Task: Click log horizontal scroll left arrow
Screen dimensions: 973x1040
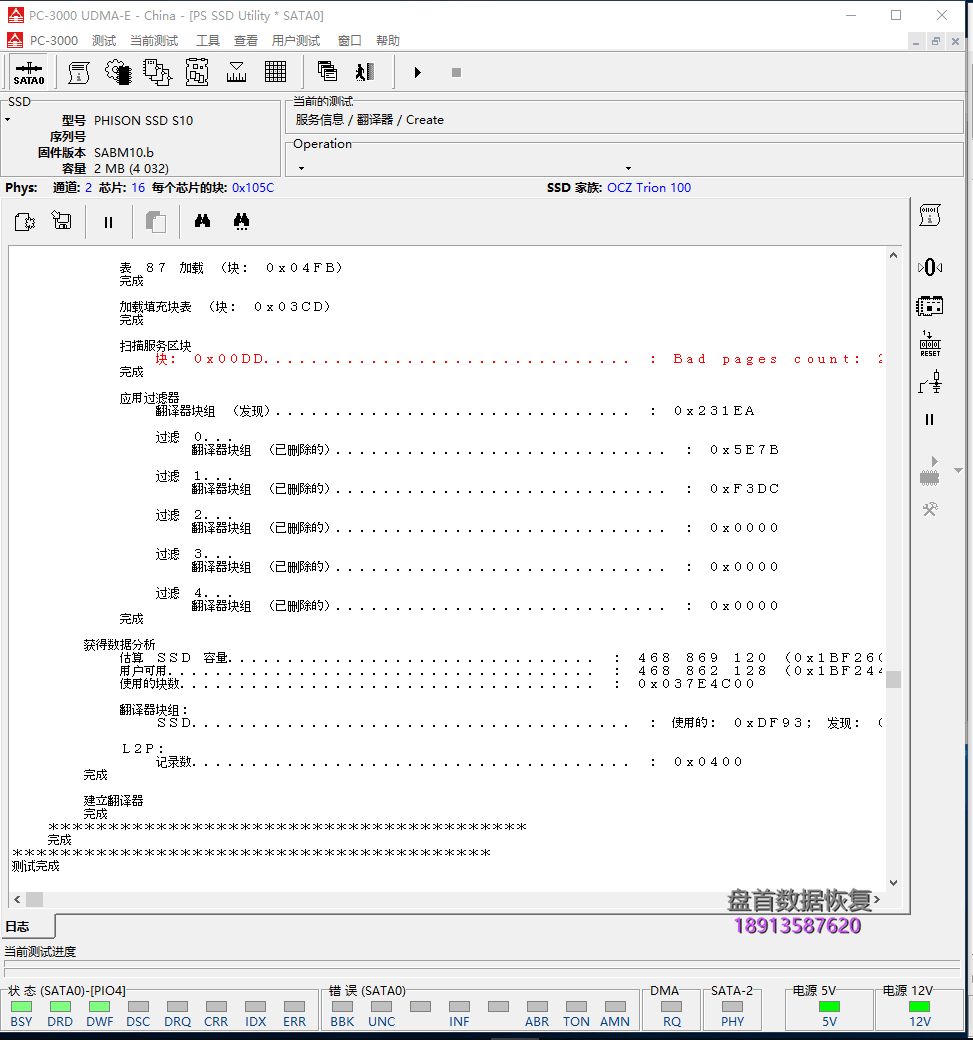Action: pos(17,899)
